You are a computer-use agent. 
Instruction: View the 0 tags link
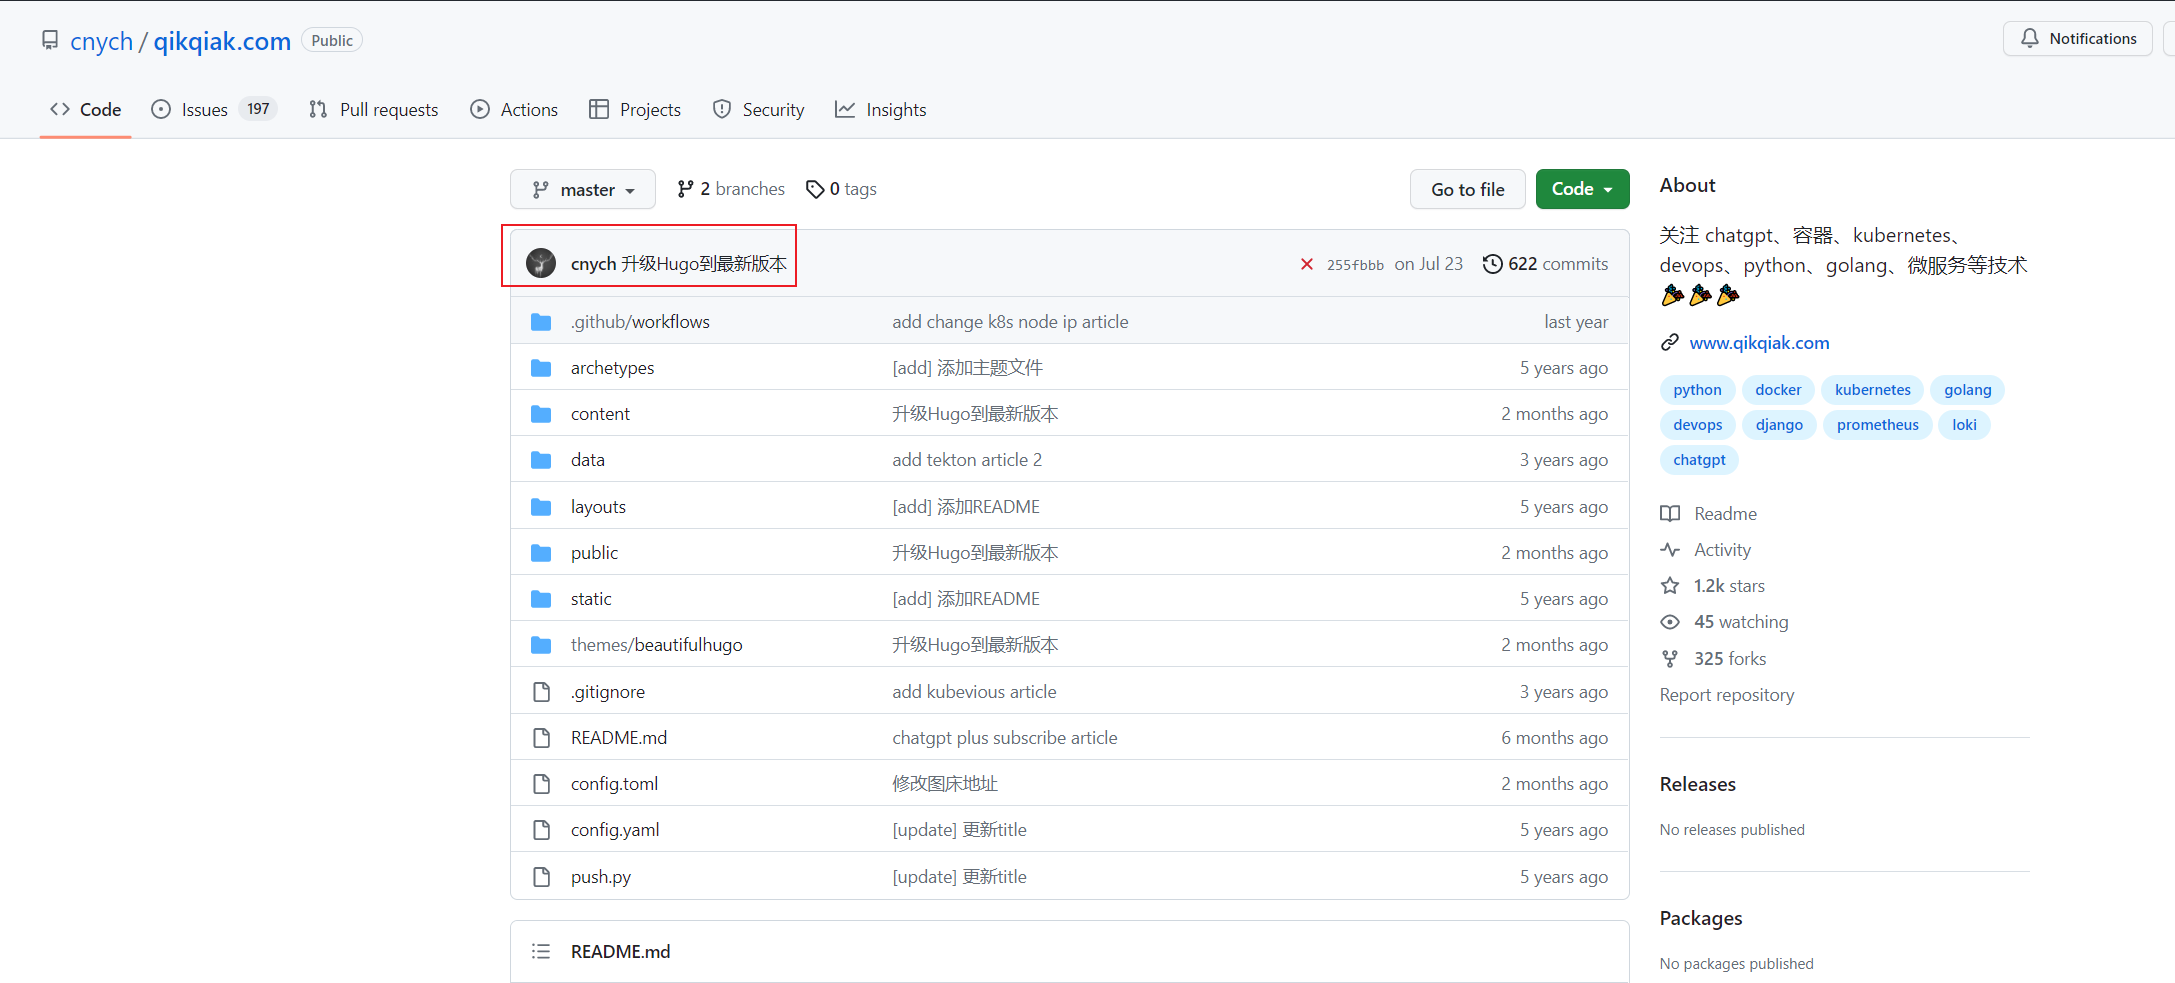(841, 189)
